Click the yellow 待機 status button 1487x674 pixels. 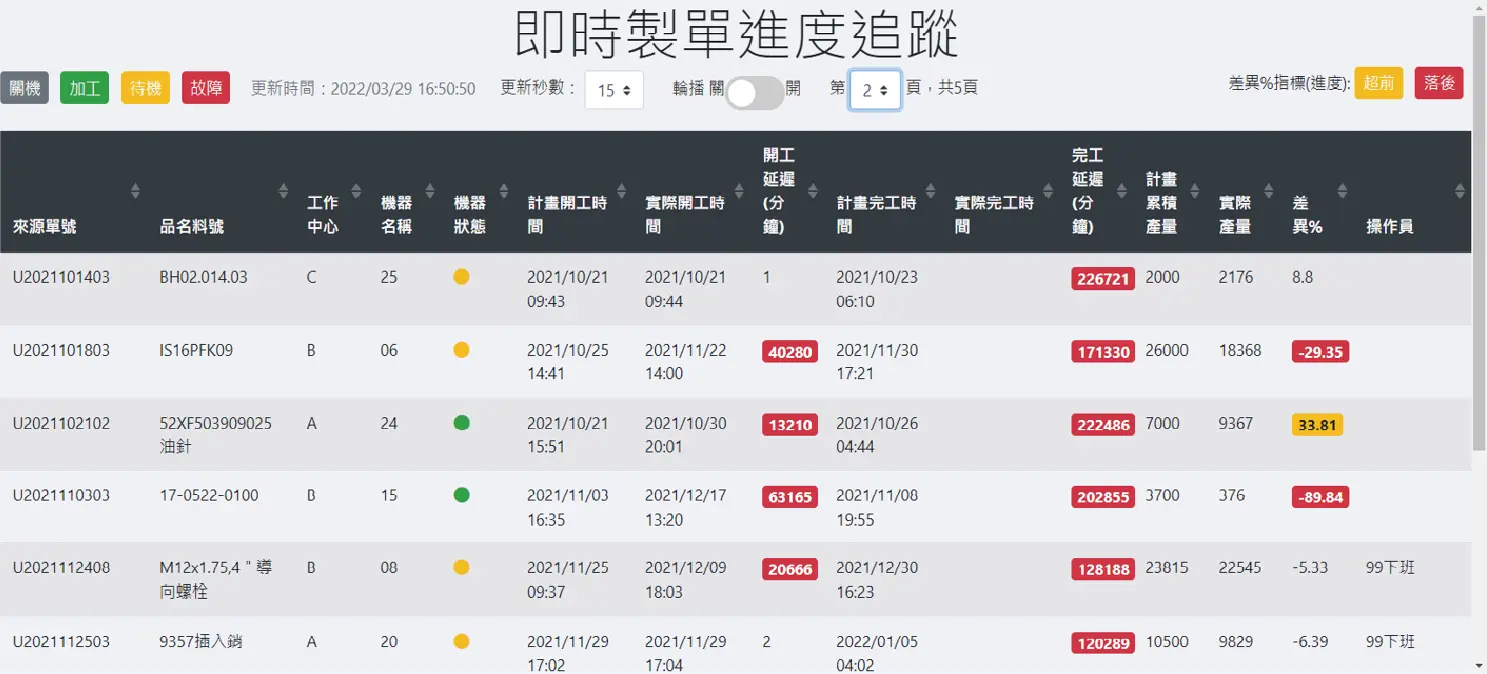click(146, 88)
